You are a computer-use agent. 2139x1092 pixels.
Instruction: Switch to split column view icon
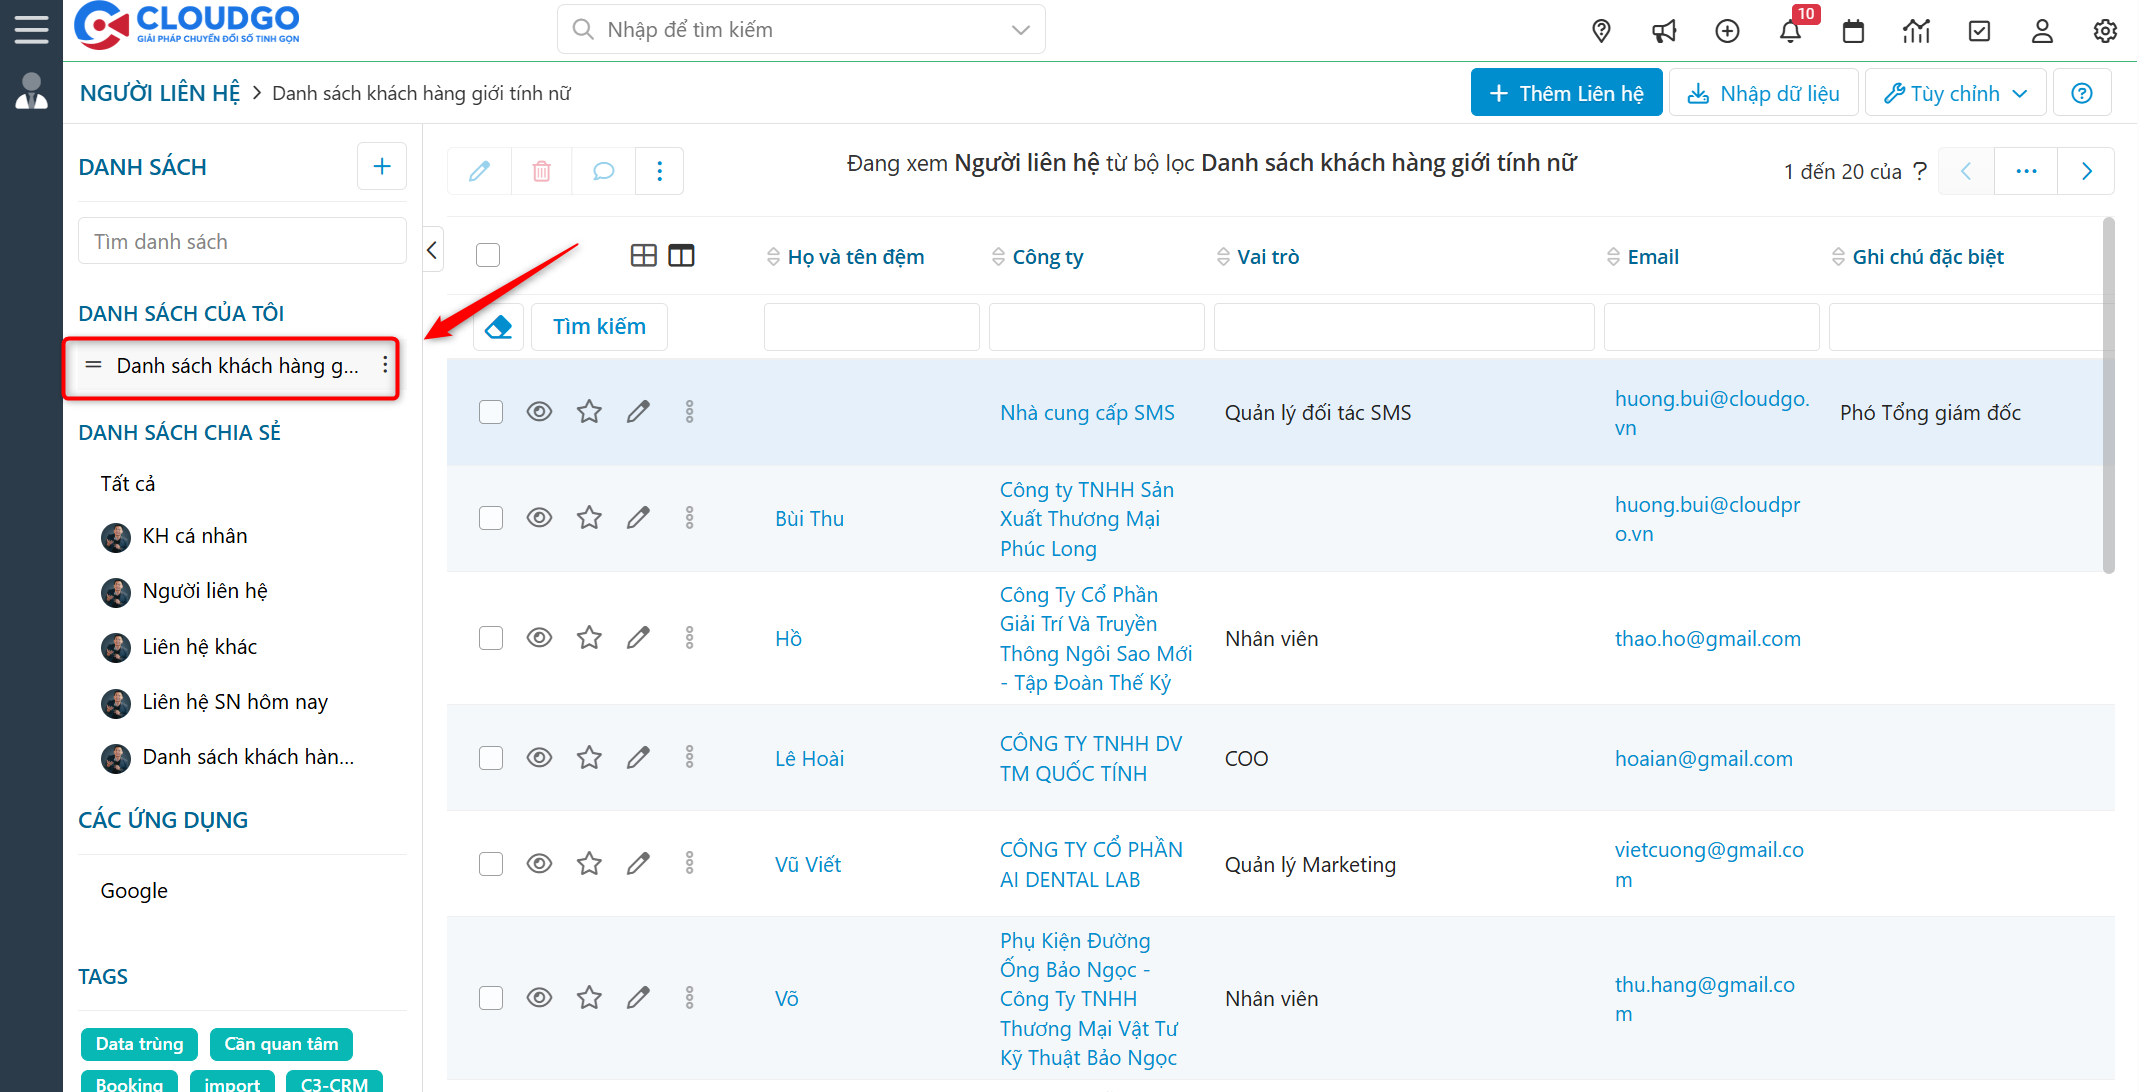point(681,256)
